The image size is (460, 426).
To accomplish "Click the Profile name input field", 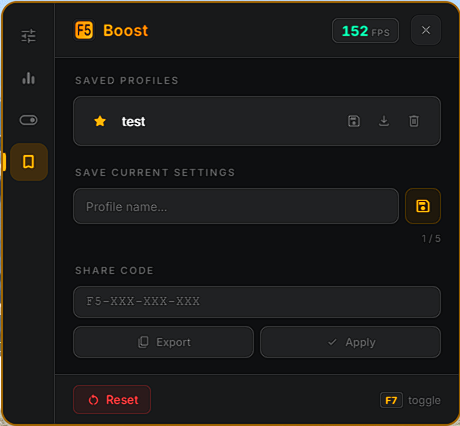I will 236,206.
